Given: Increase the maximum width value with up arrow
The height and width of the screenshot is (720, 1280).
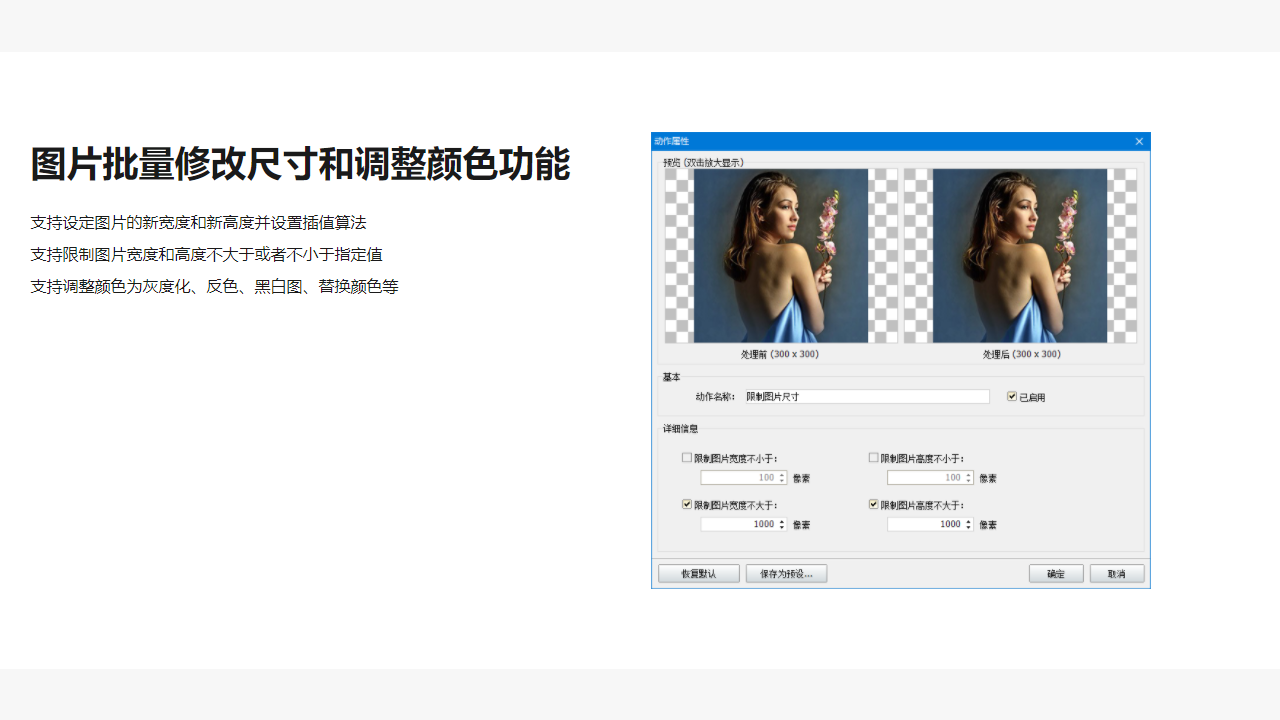Looking at the screenshot, I should (x=781, y=520).
